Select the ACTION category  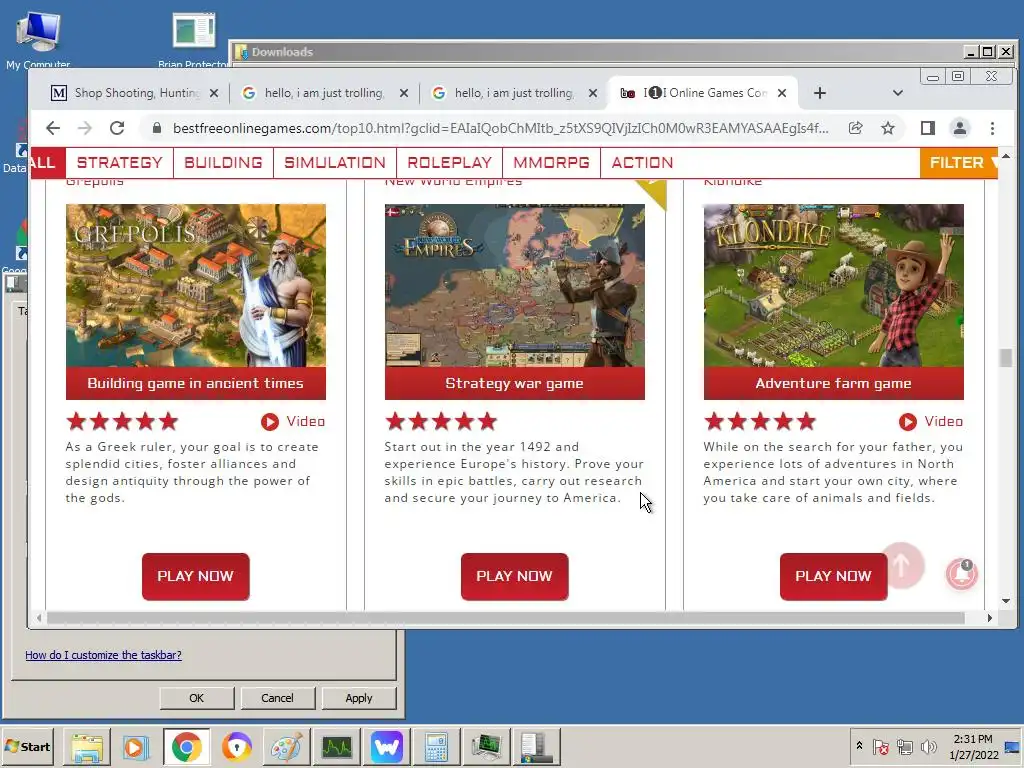point(642,163)
